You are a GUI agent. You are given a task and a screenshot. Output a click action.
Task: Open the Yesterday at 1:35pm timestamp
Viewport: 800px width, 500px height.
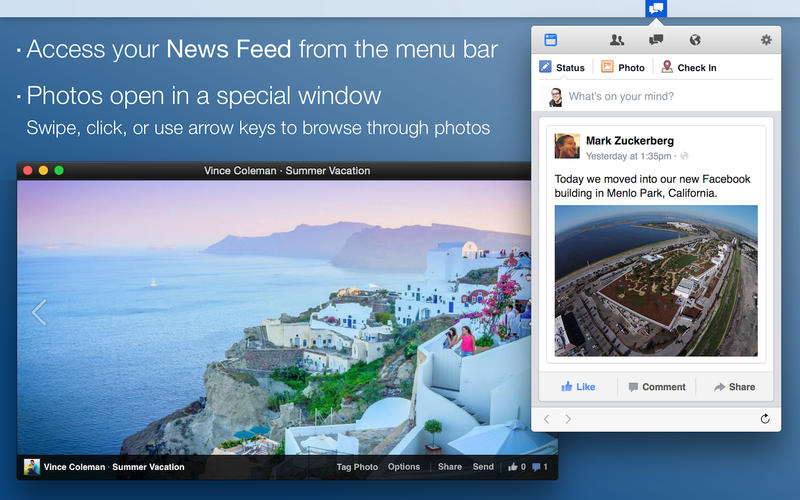click(628, 156)
